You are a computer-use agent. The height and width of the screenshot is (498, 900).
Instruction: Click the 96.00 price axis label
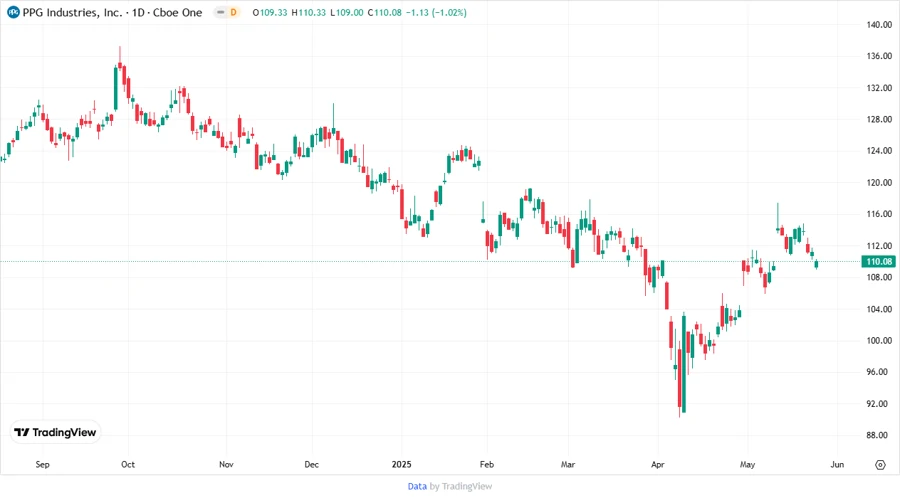click(x=879, y=372)
